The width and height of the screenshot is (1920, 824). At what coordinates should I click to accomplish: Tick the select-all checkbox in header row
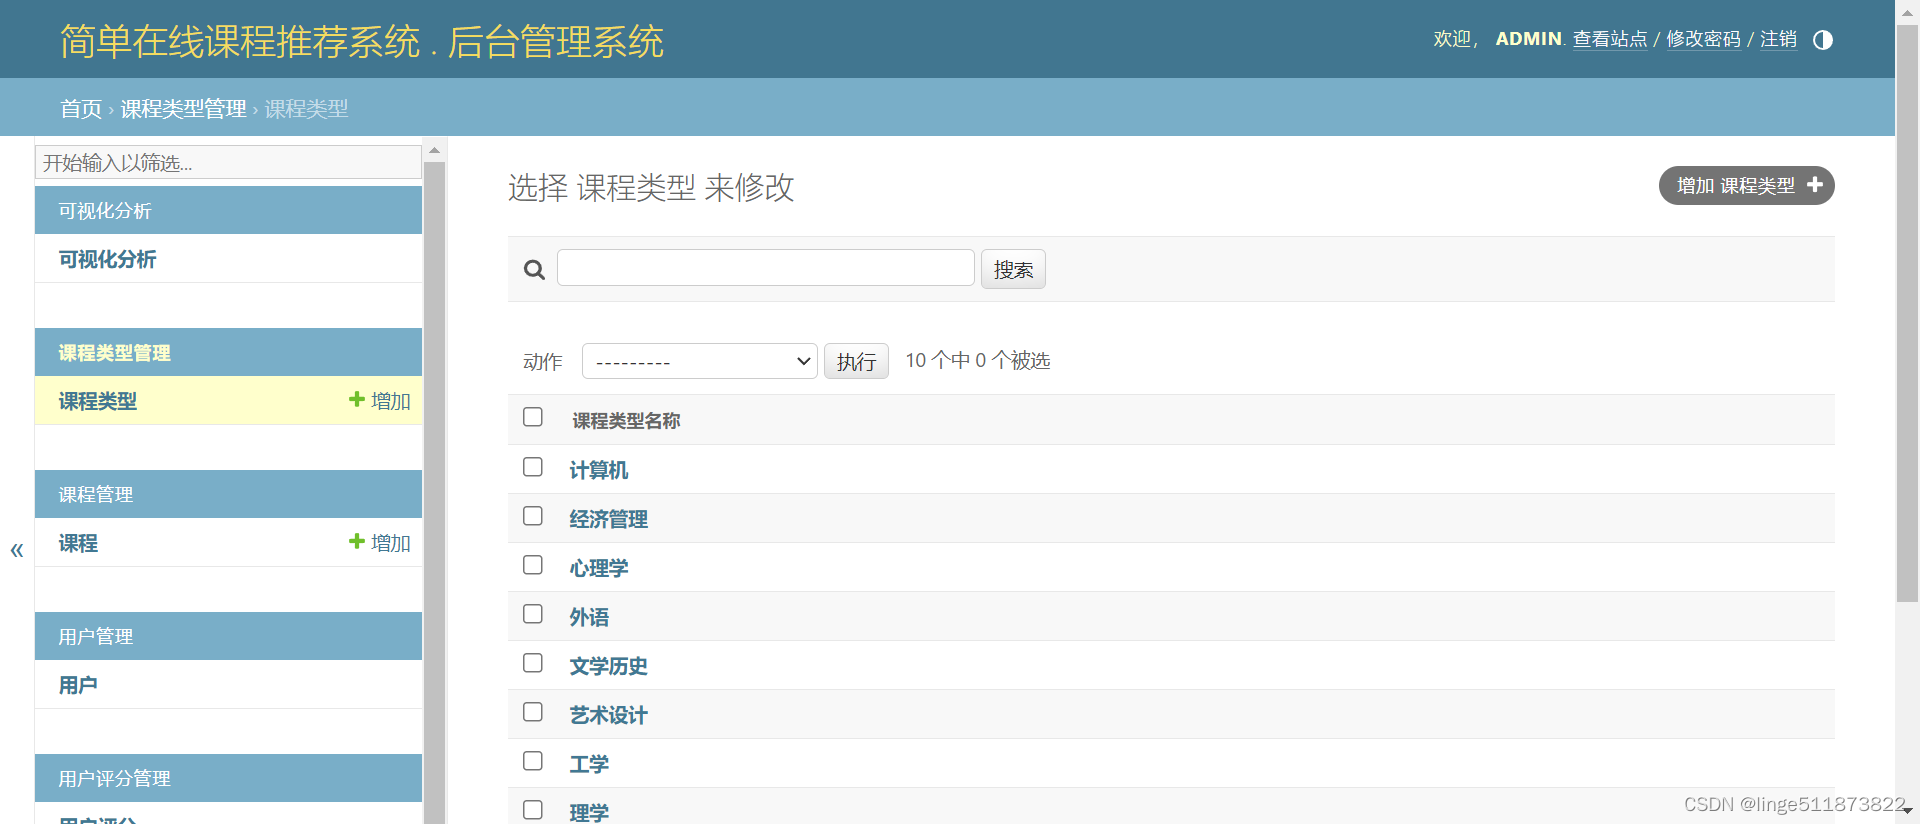[533, 417]
